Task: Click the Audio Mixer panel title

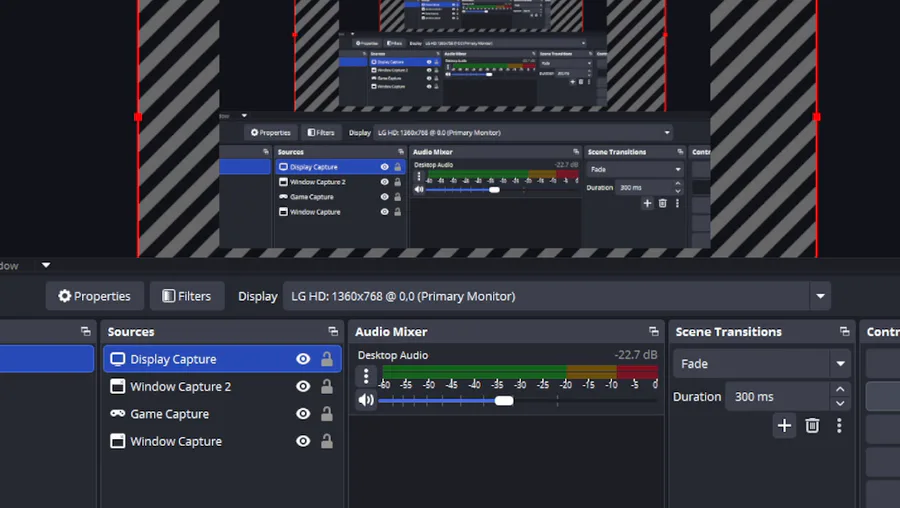Action: [391, 332]
